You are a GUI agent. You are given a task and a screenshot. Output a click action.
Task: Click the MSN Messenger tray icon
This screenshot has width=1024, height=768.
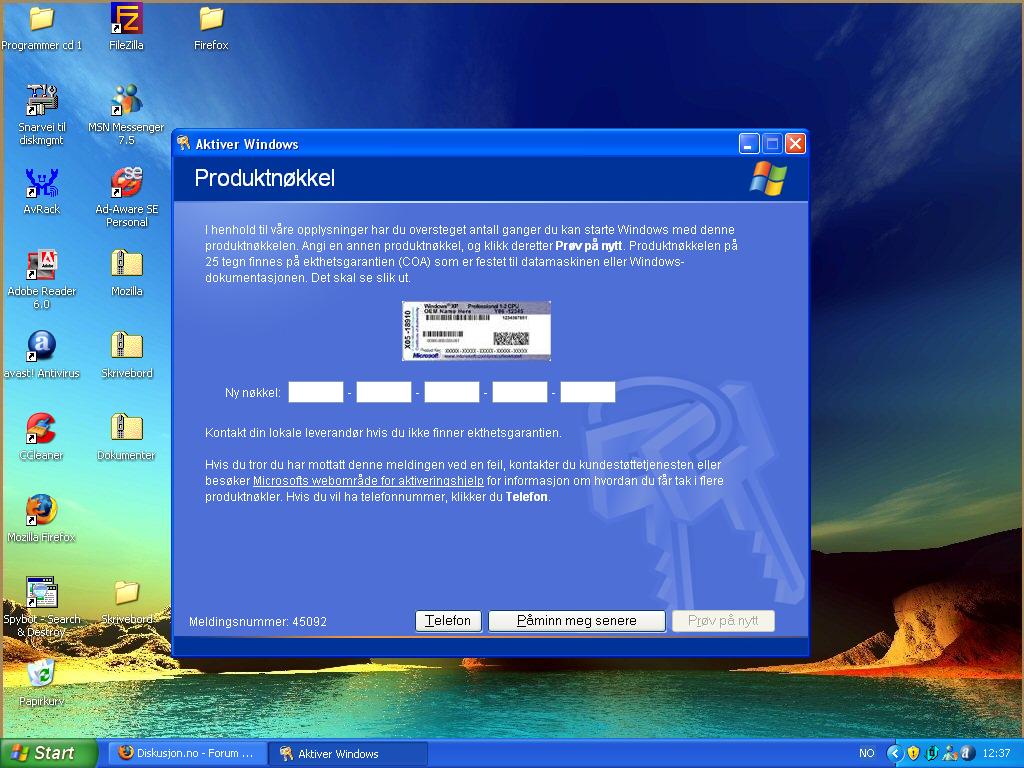949,753
